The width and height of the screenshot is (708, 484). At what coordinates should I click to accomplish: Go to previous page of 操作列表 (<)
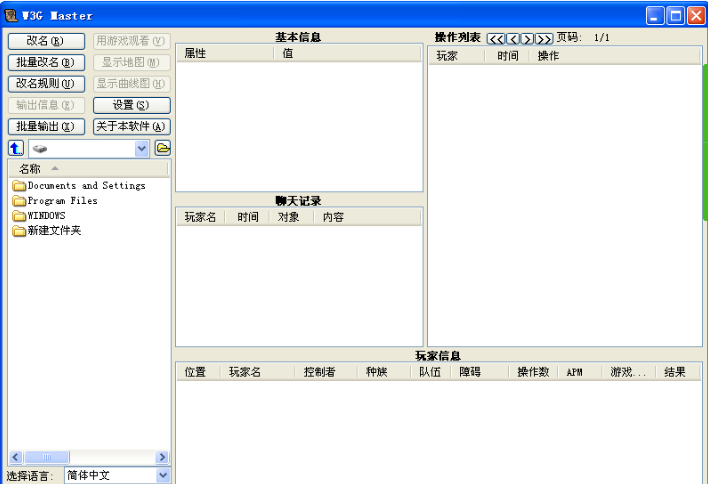click(513, 39)
